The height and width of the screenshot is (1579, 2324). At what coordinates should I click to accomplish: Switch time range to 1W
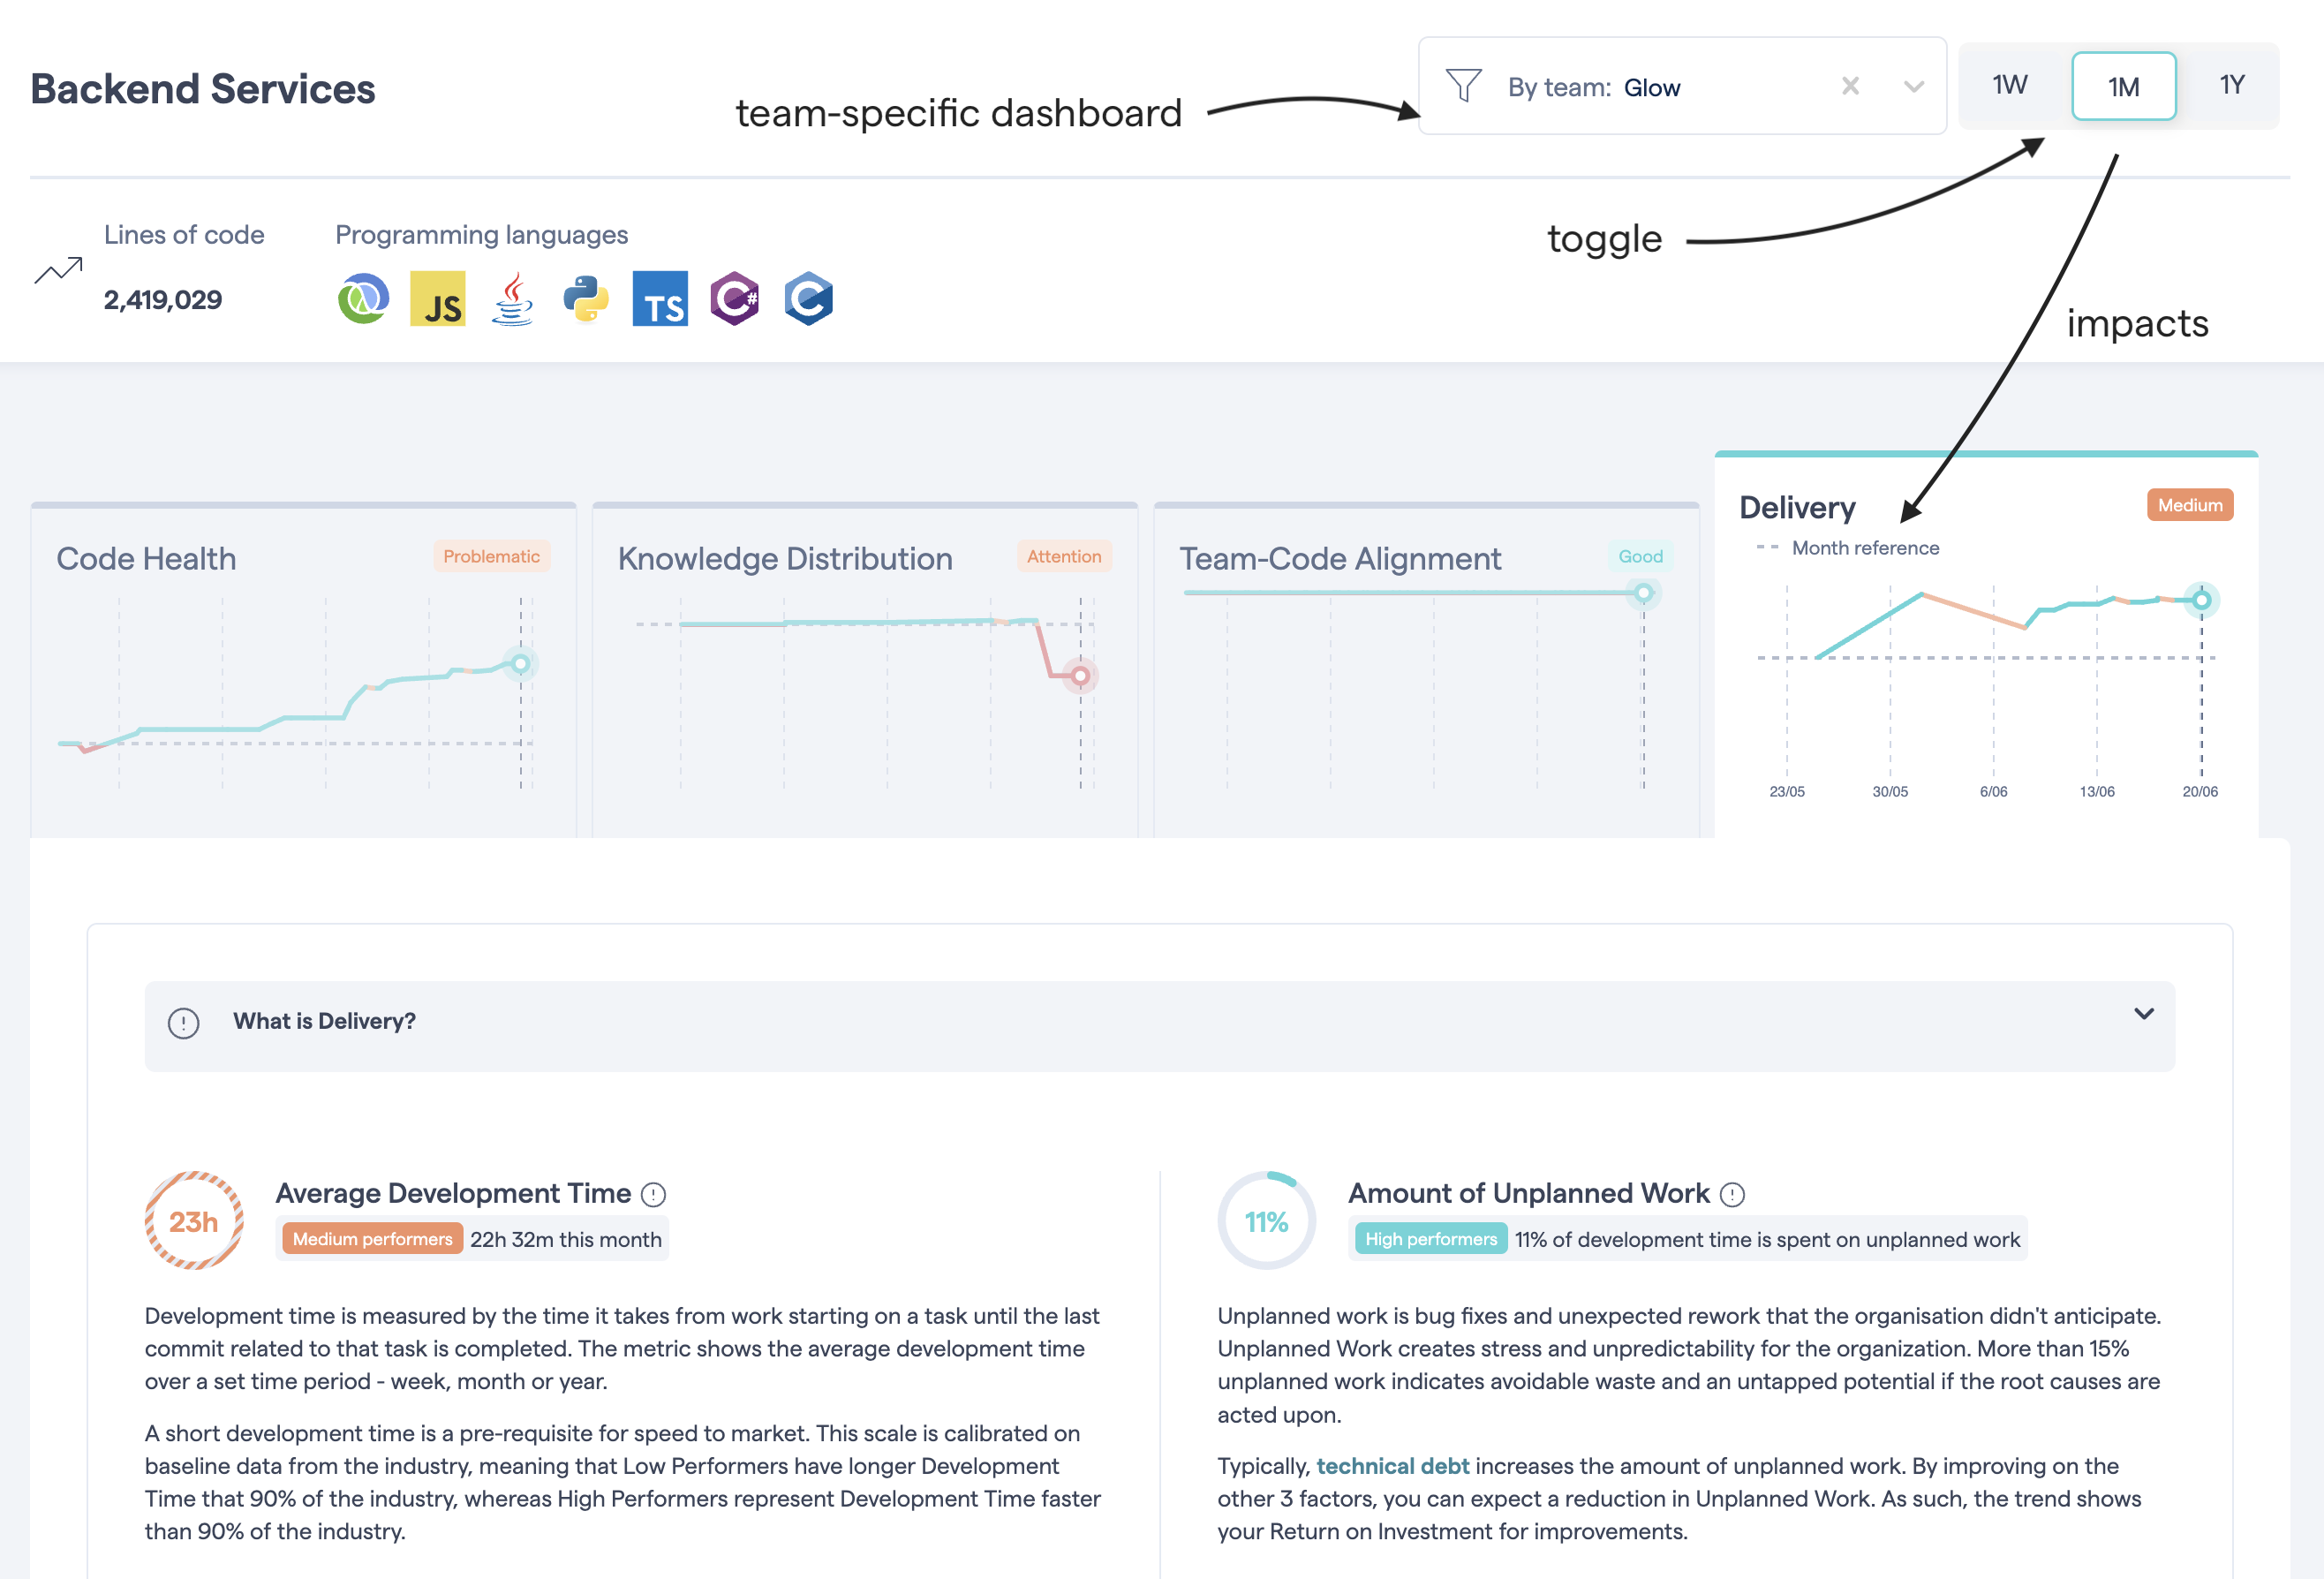pyautogui.click(x=2008, y=85)
